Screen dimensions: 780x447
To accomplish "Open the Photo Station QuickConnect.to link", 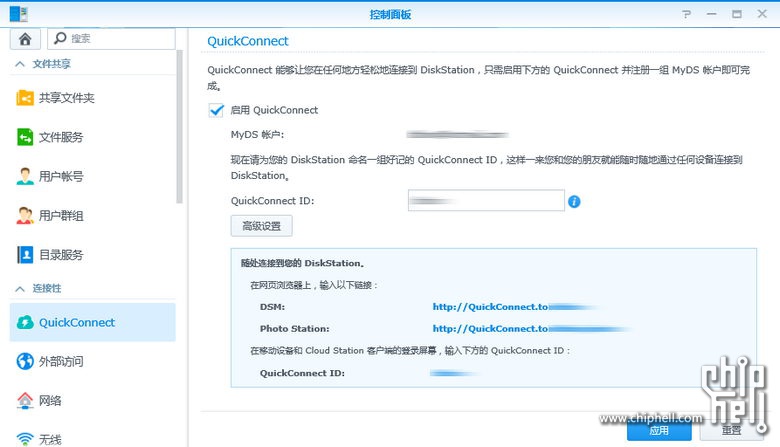I will pyautogui.click(x=531, y=329).
